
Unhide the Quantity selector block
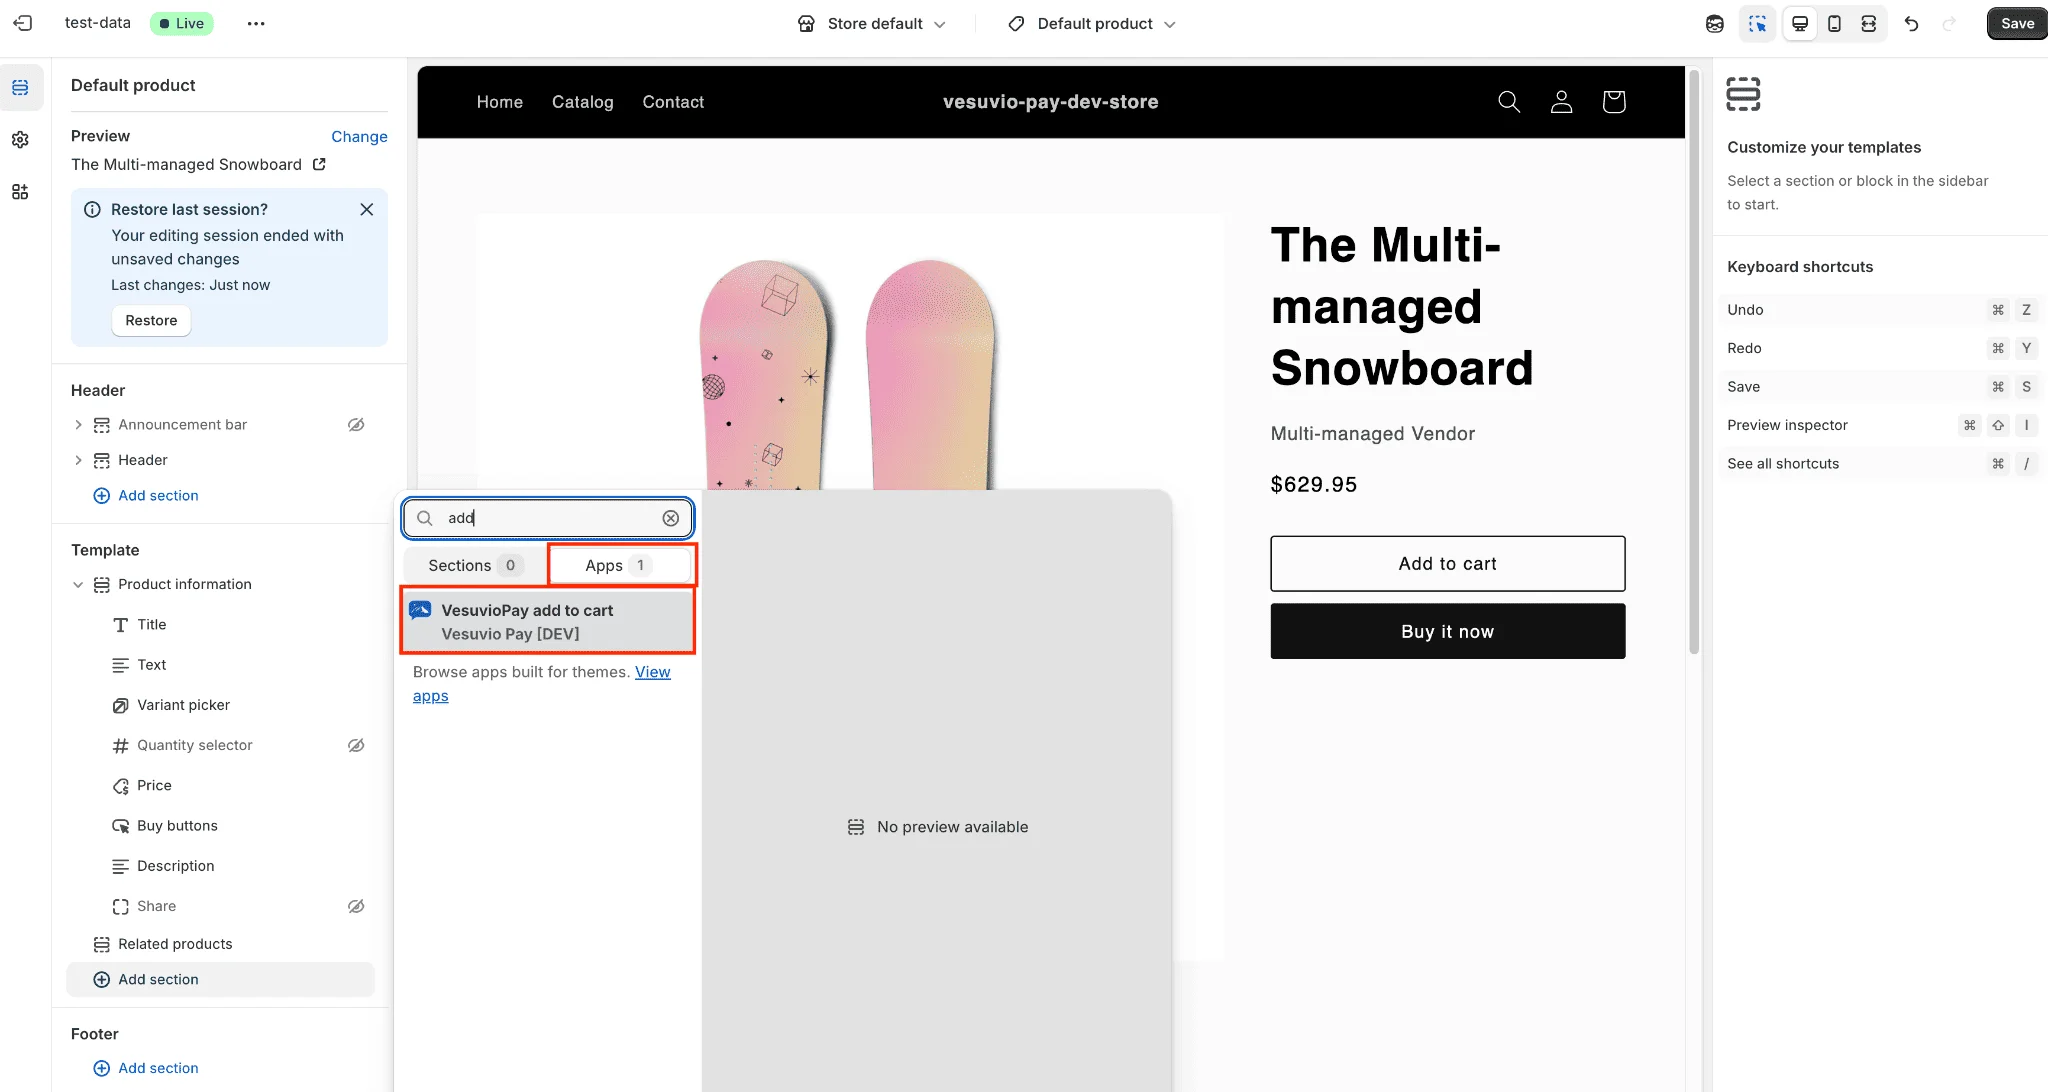coord(356,745)
